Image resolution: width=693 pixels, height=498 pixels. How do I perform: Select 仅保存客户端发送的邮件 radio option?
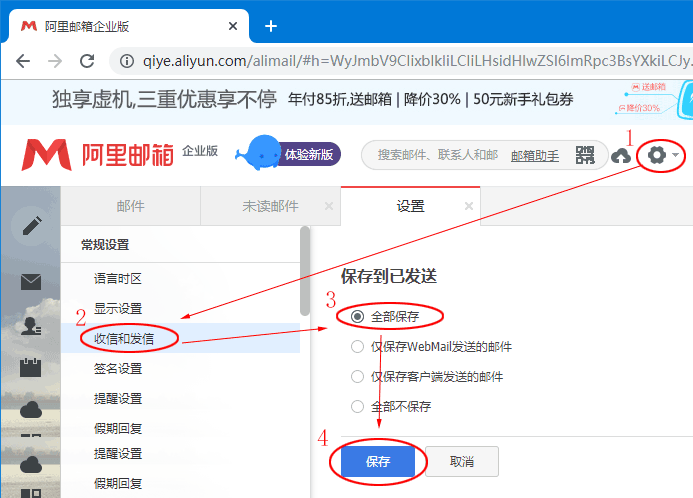[357, 376]
